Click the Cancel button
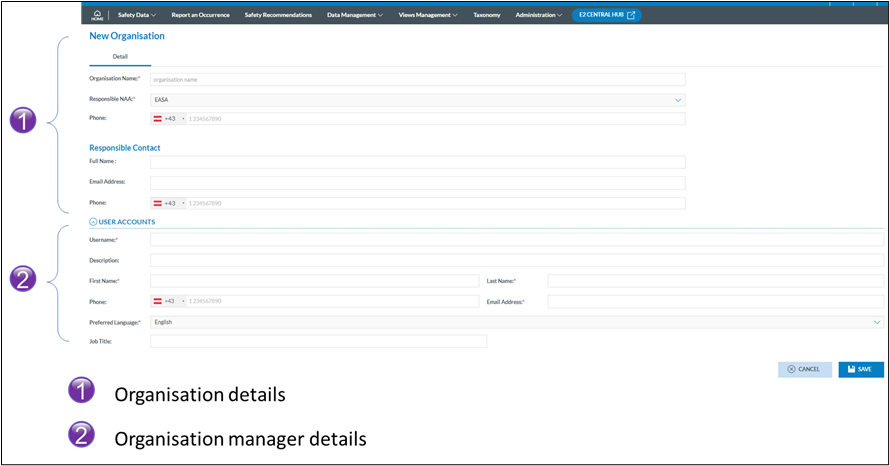Viewport: 890px width, 466px height. (x=804, y=369)
